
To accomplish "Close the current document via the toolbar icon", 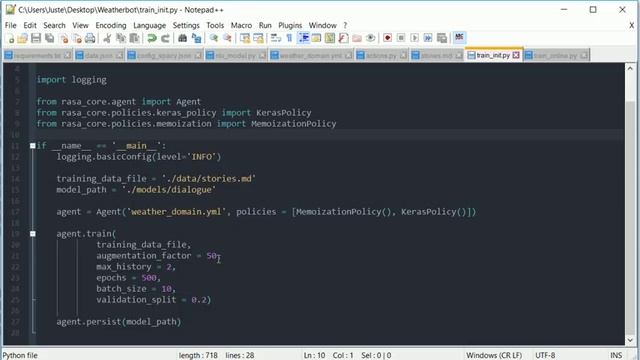I will pos(64,38).
